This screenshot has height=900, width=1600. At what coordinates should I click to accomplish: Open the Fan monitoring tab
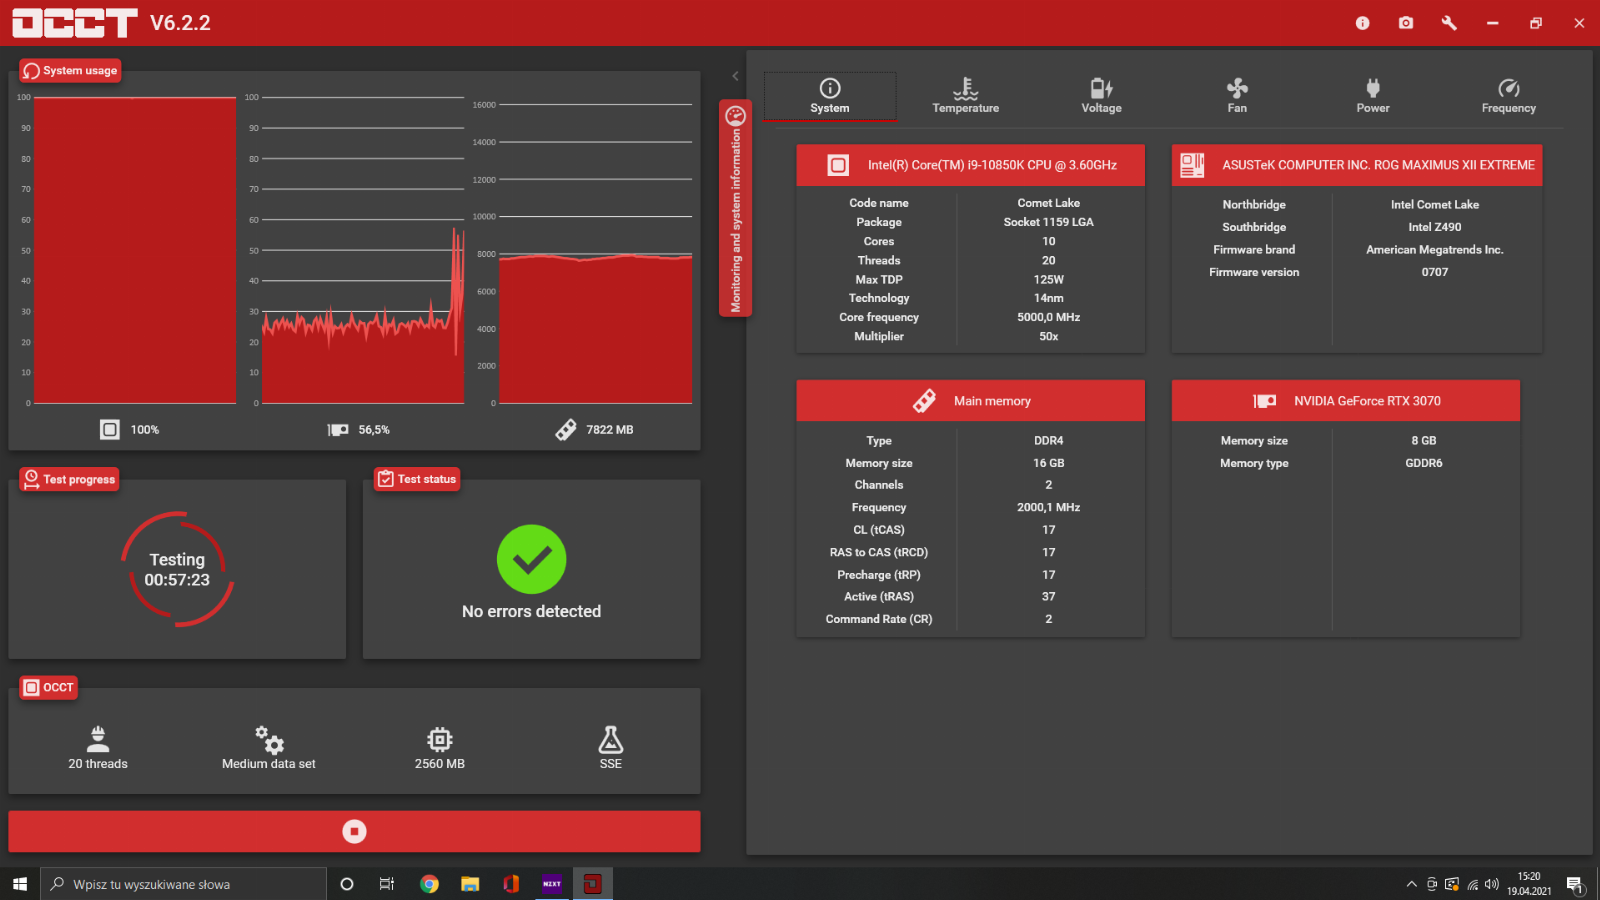1237,96
